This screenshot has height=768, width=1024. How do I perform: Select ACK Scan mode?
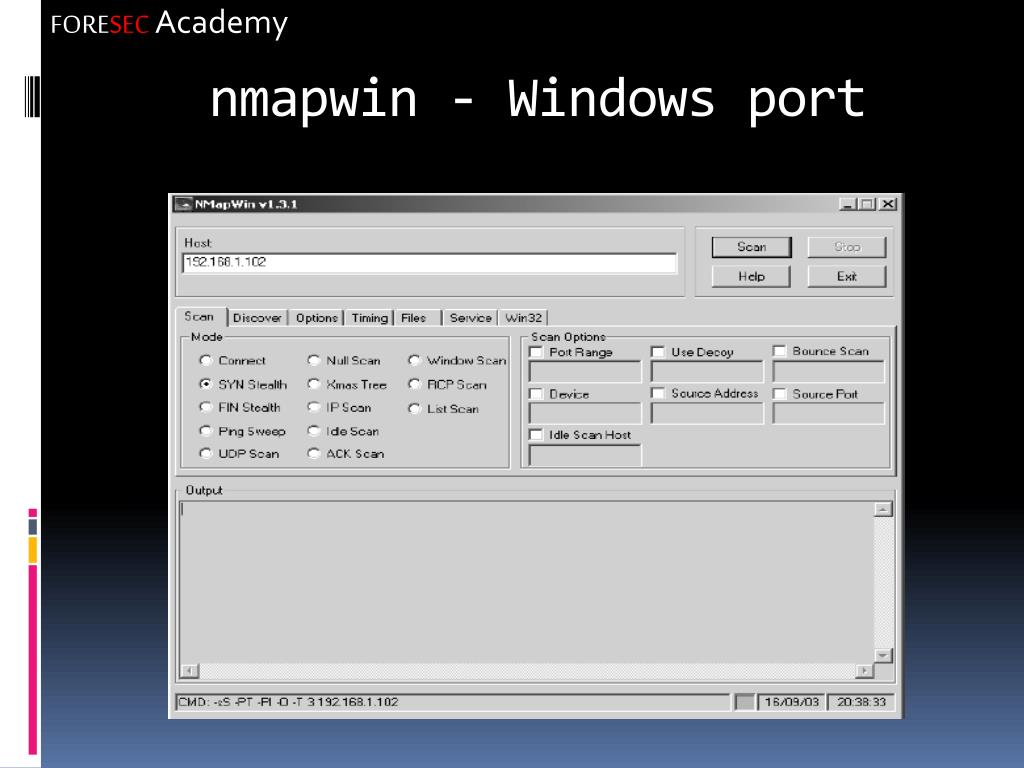(x=314, y=453)
